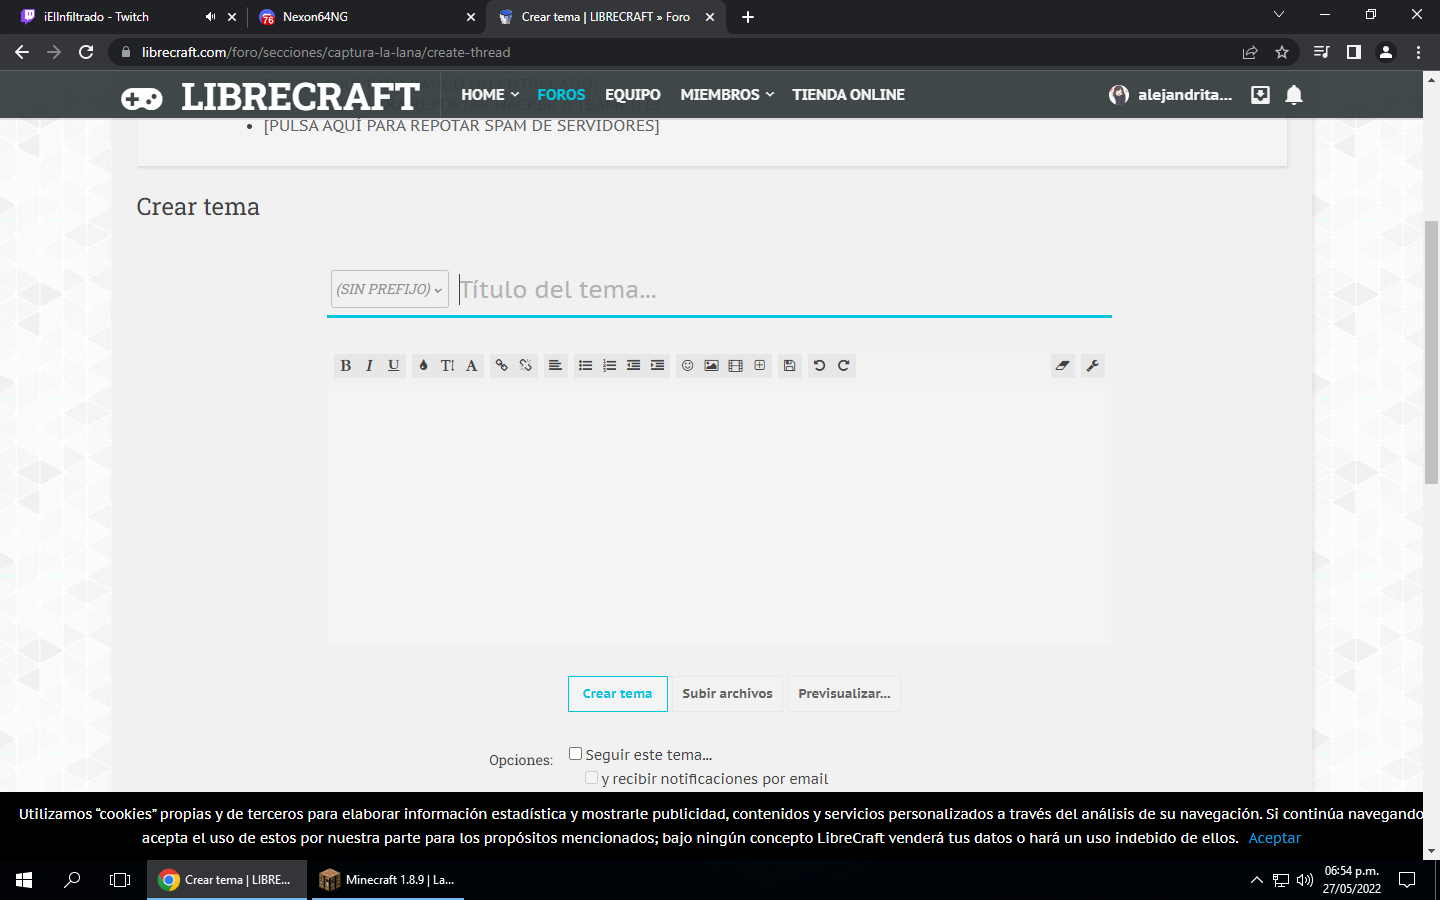Check the 'Seguir este tema' checkbox
This screenshot has height=900, width=1440.
575,754
